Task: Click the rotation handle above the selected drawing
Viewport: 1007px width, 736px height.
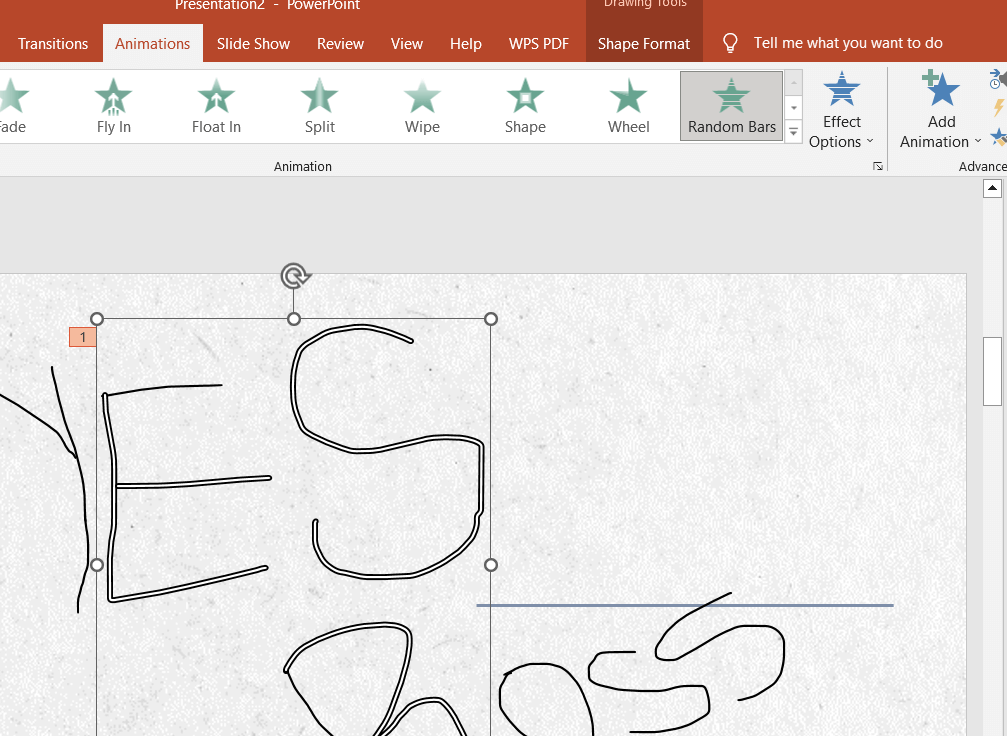Action: 294,276
